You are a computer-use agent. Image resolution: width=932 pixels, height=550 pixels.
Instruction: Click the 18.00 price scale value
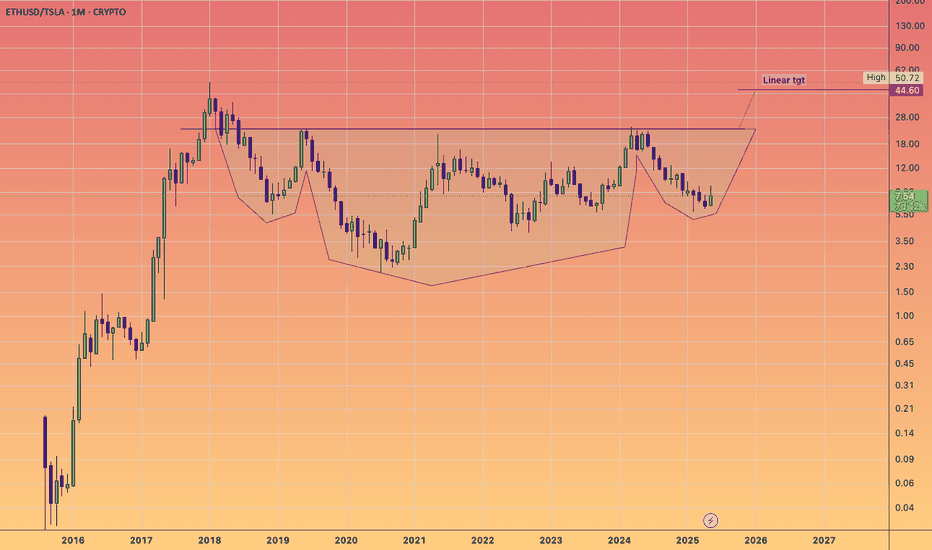click(x=907, y=144)
